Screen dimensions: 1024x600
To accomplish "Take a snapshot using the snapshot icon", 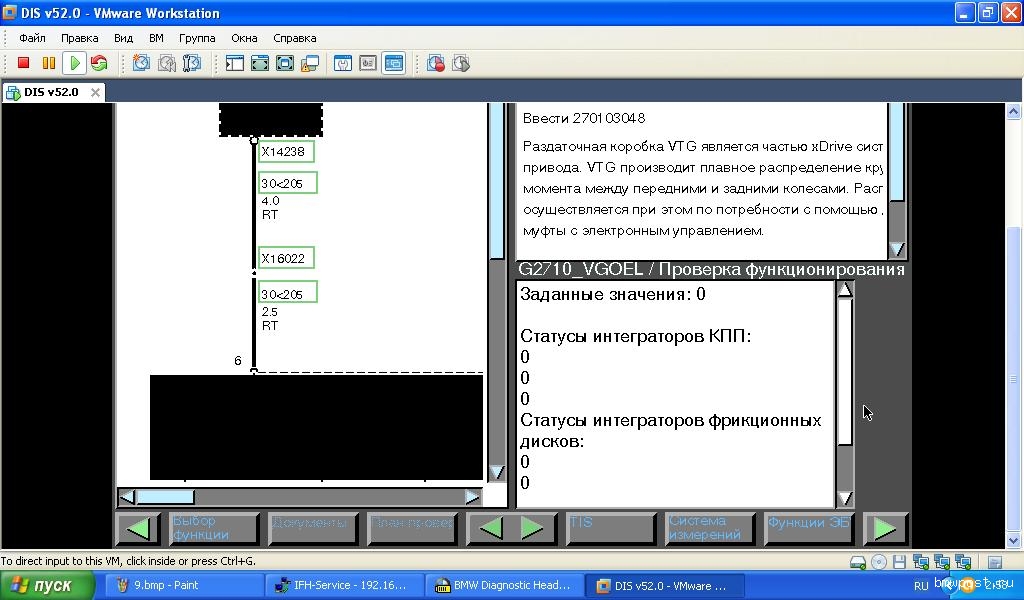I will click(x=141, y=63).
